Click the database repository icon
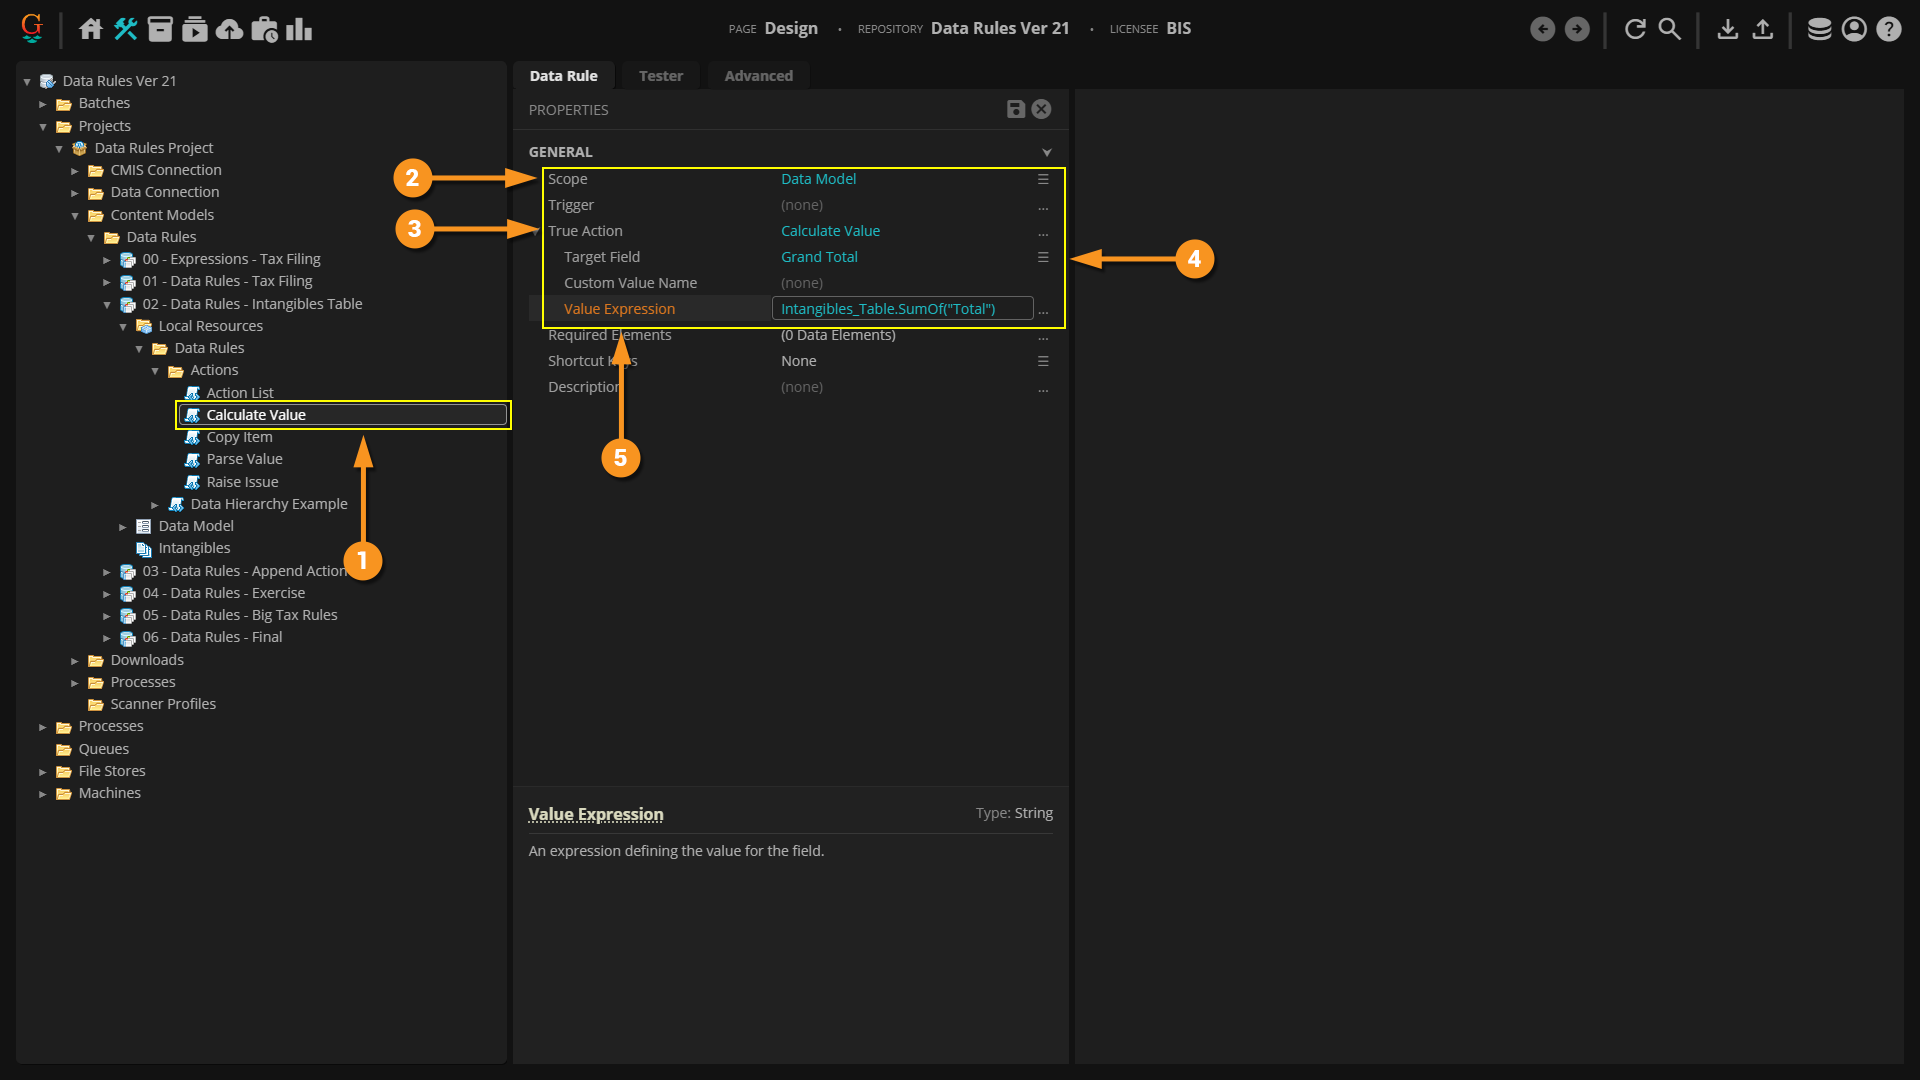Screen dimensions: 1920x1080 1819,29
